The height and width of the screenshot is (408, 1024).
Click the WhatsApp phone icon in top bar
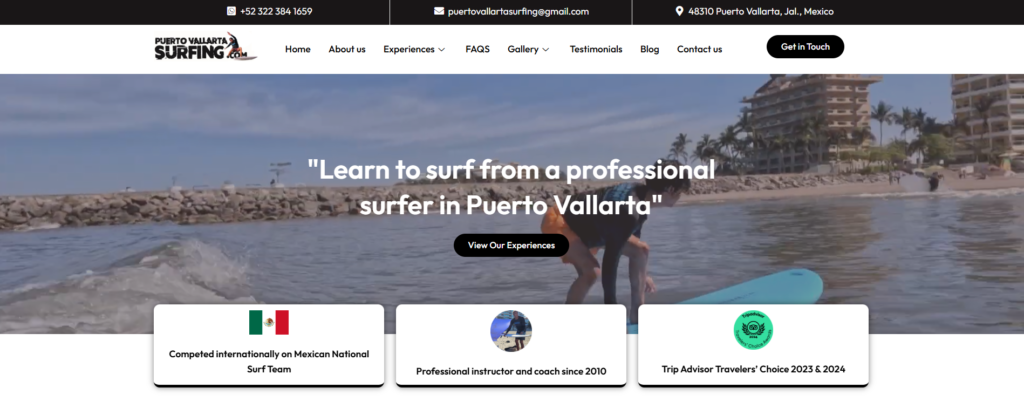click(231, 11)
